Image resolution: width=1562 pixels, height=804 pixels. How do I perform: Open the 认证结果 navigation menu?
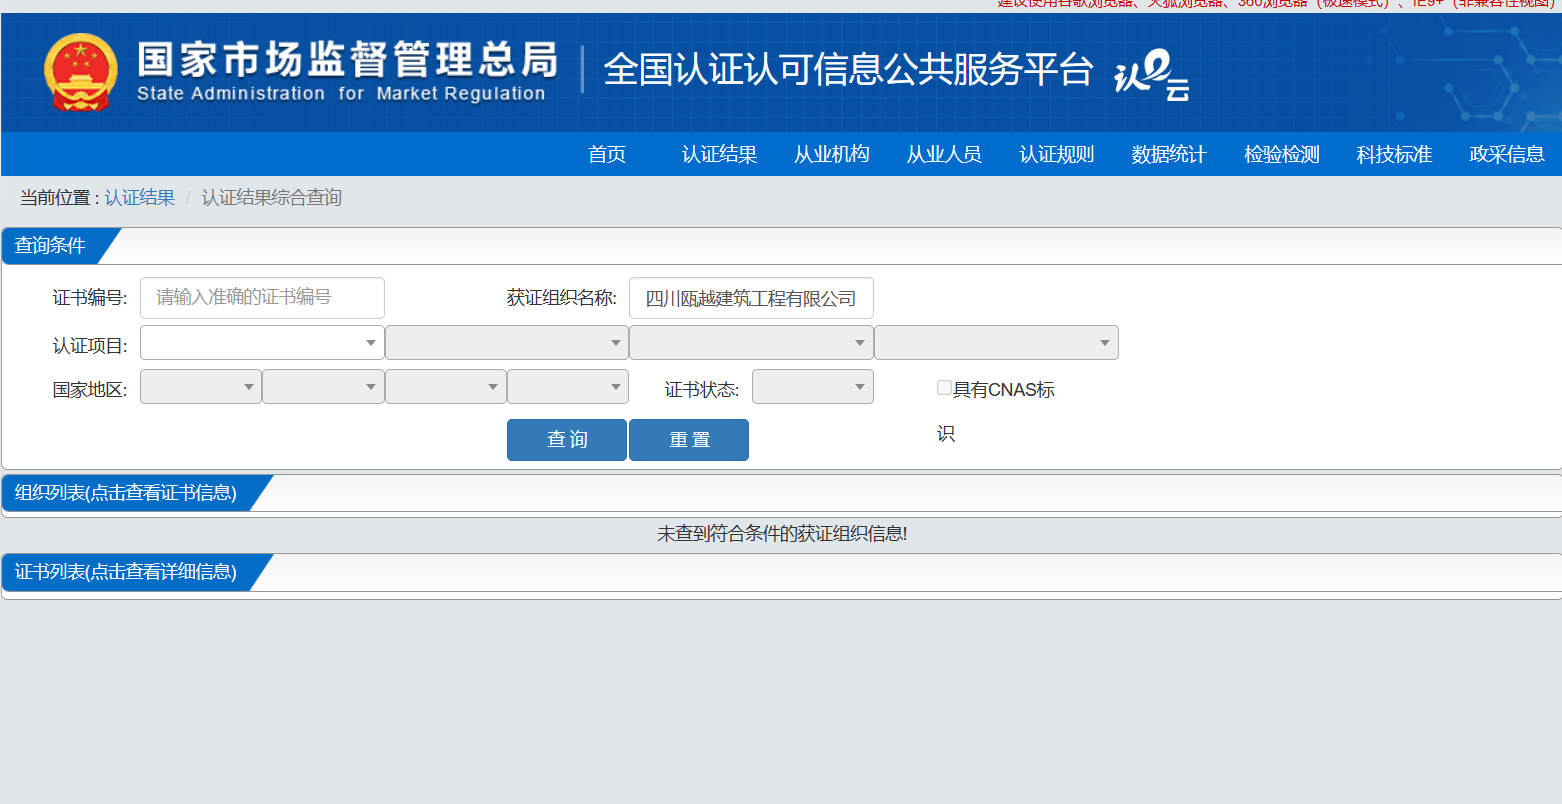[719, 154]
